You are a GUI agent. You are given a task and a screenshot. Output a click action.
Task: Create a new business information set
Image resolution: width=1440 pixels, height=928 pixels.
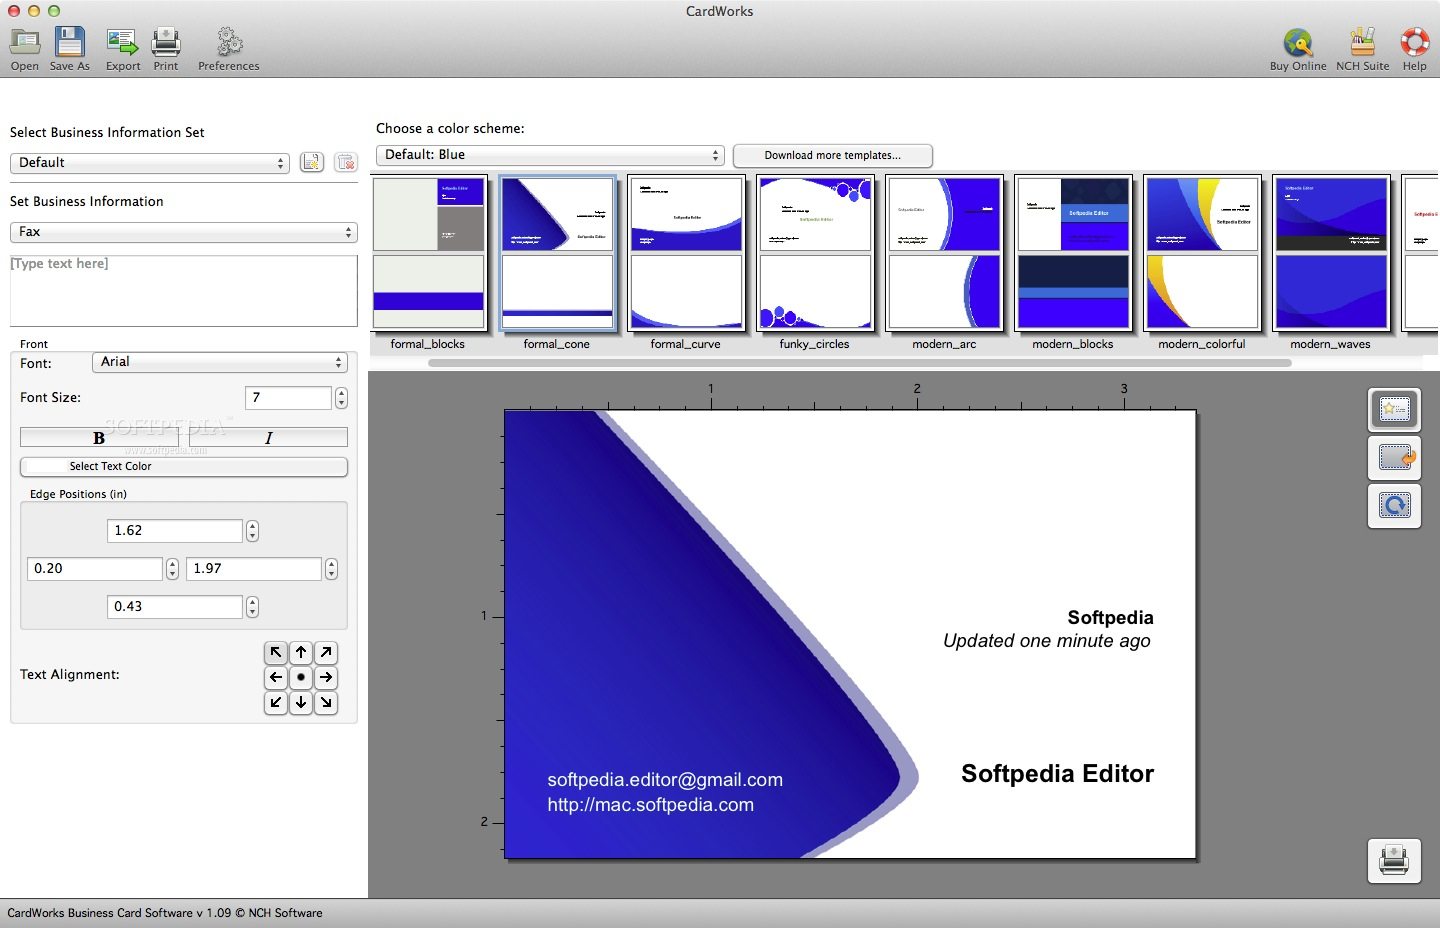[311, 162]
